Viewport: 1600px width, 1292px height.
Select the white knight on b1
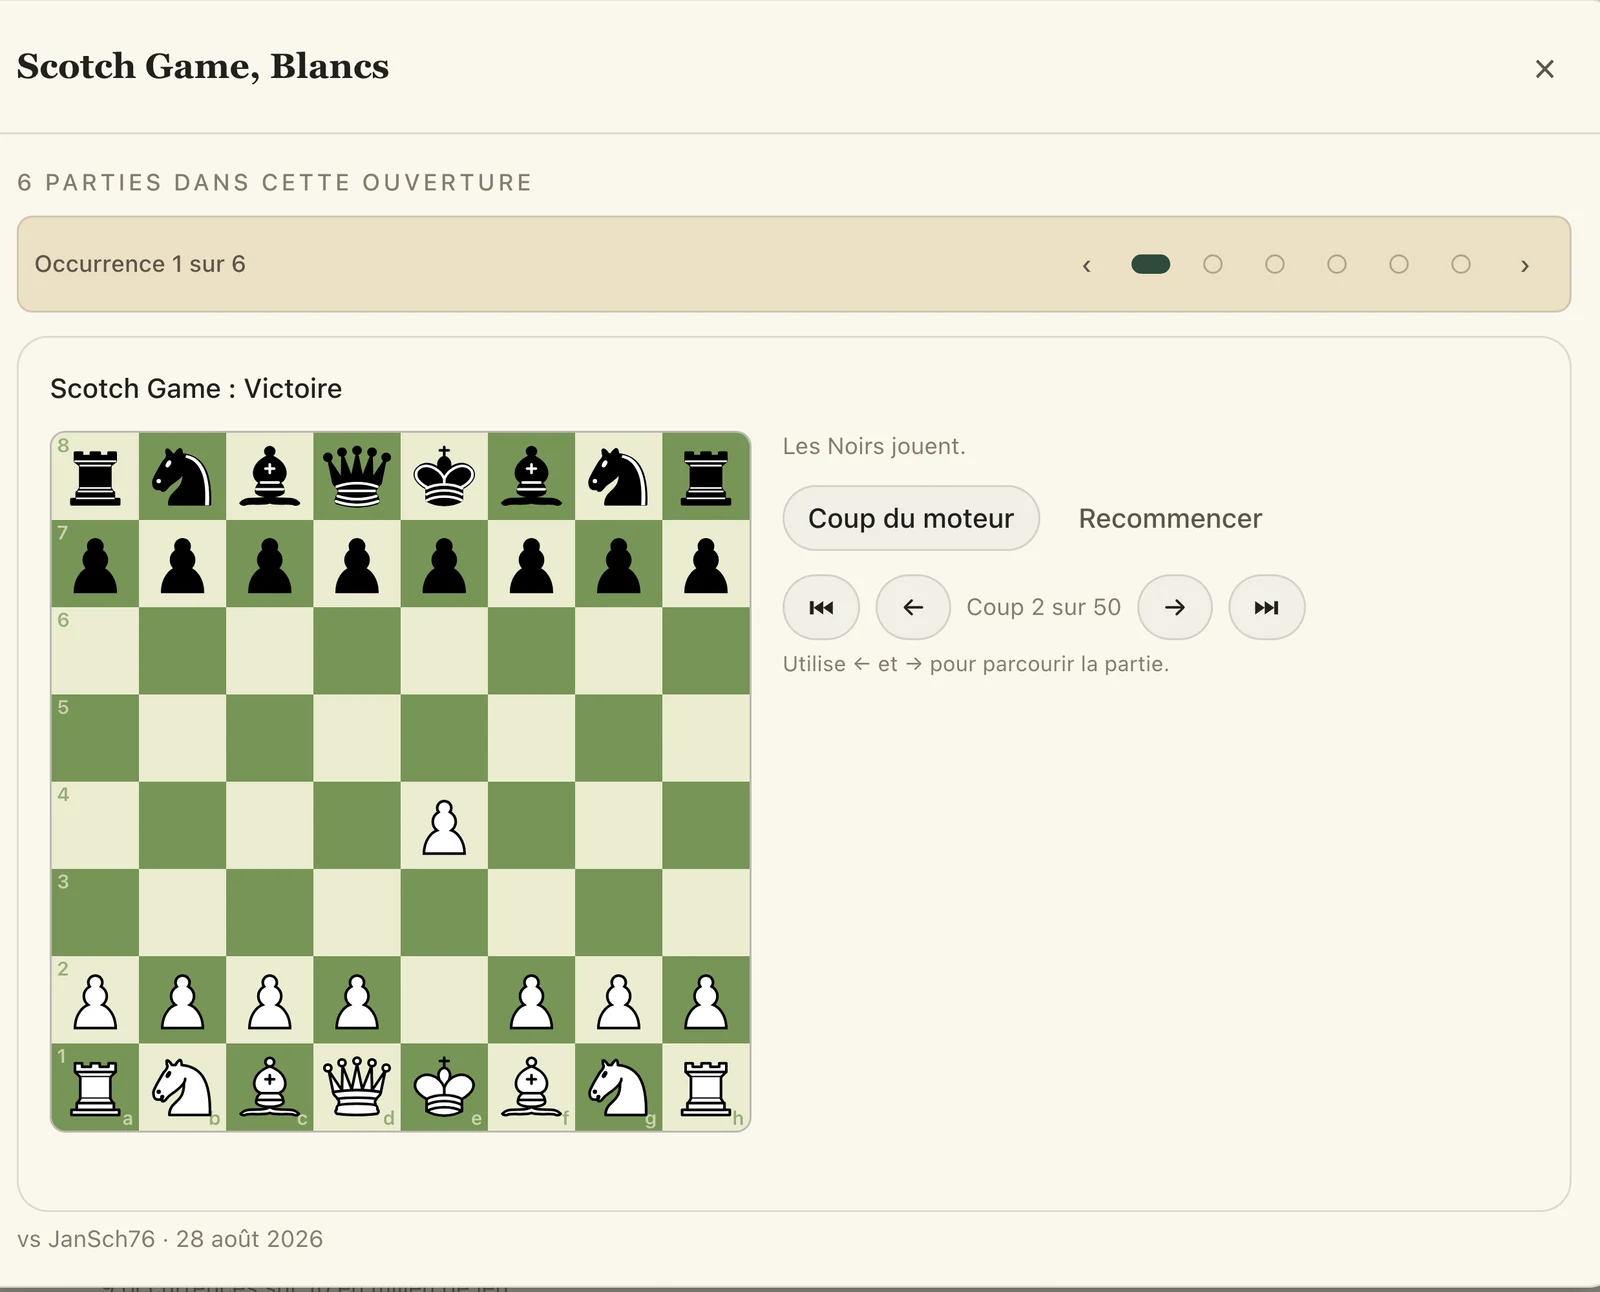click(x=182, y=1087)
